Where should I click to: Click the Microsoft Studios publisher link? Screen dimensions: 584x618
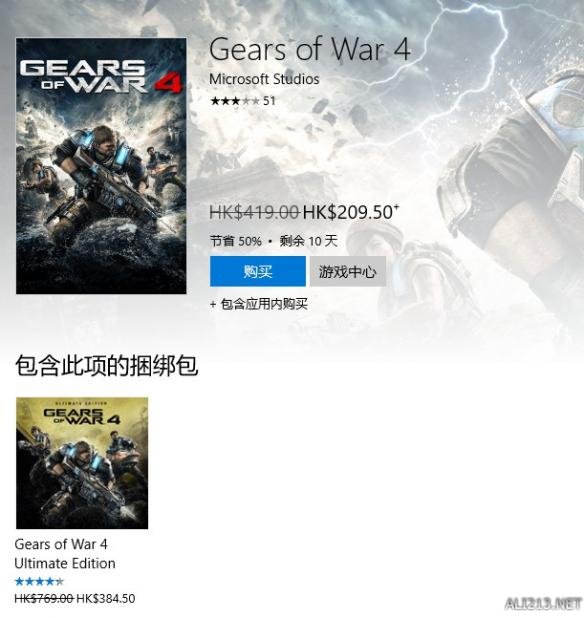pos(264,79)
